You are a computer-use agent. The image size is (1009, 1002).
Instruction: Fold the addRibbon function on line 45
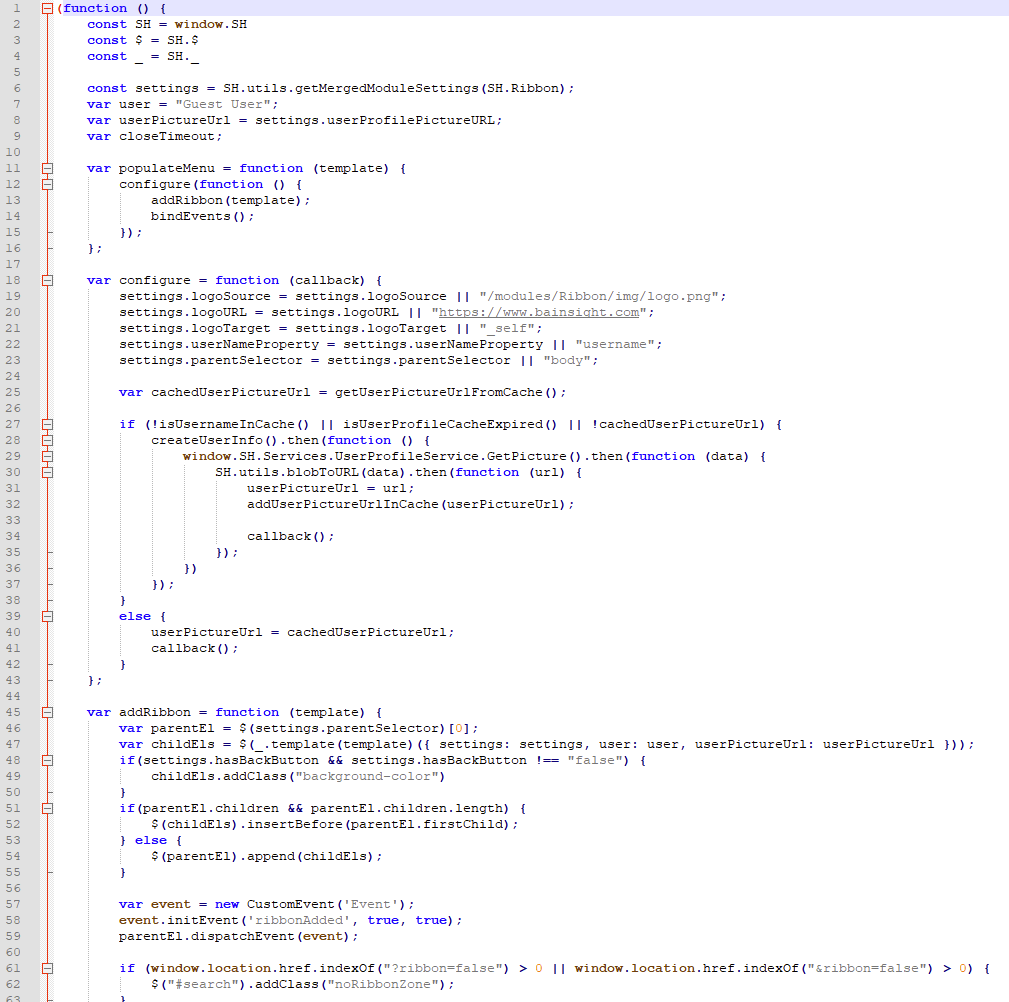tap(47, 712)
